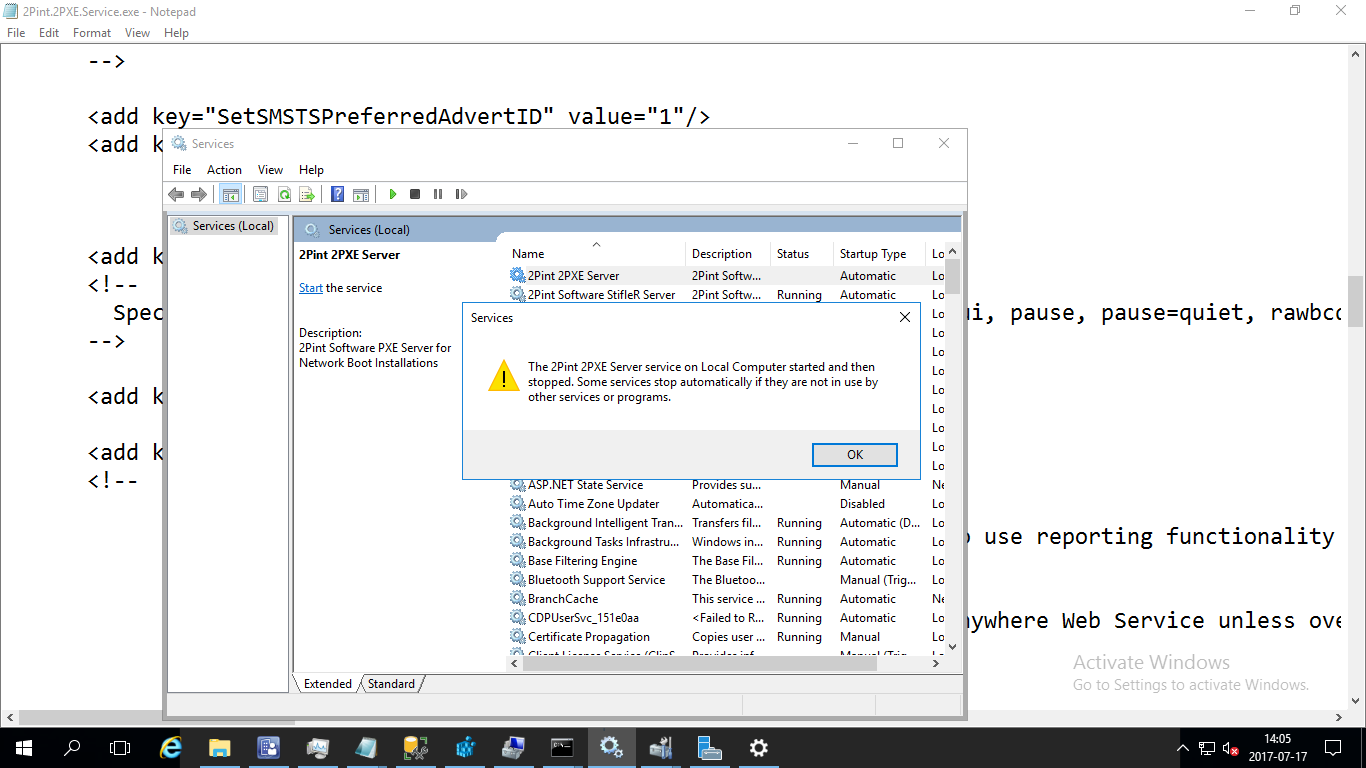Image resolution: width=1366 pixels, height=768 pixels.
Task: Open Notepad's Format menu
Action: [x=92, y=33]
